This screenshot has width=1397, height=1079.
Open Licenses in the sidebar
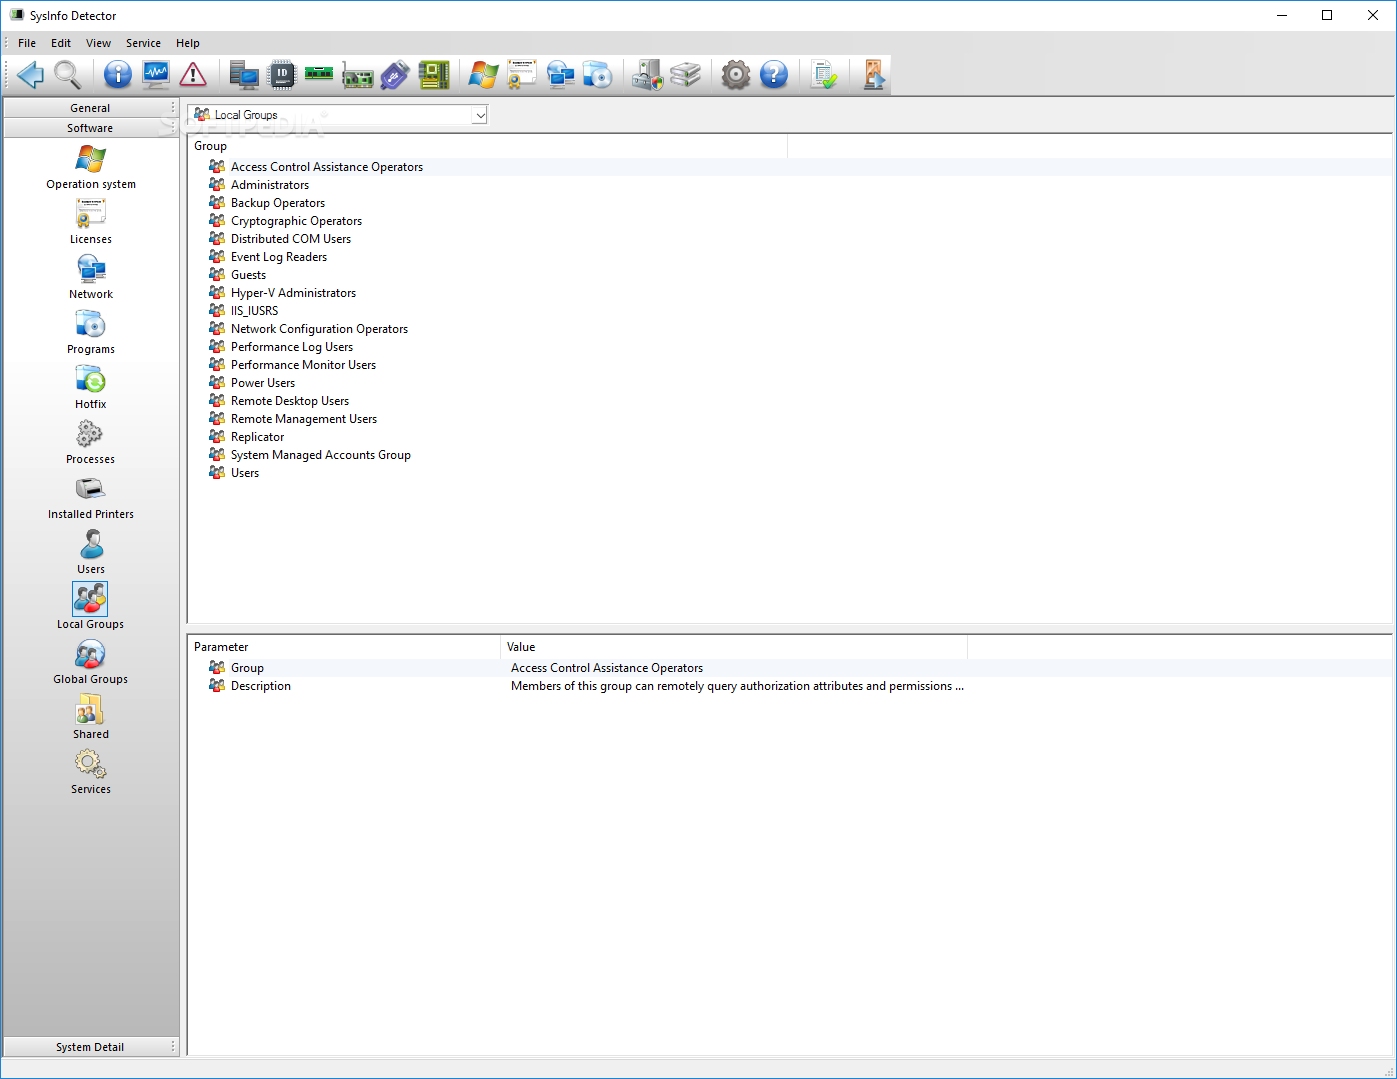click(x=91, y=222)
